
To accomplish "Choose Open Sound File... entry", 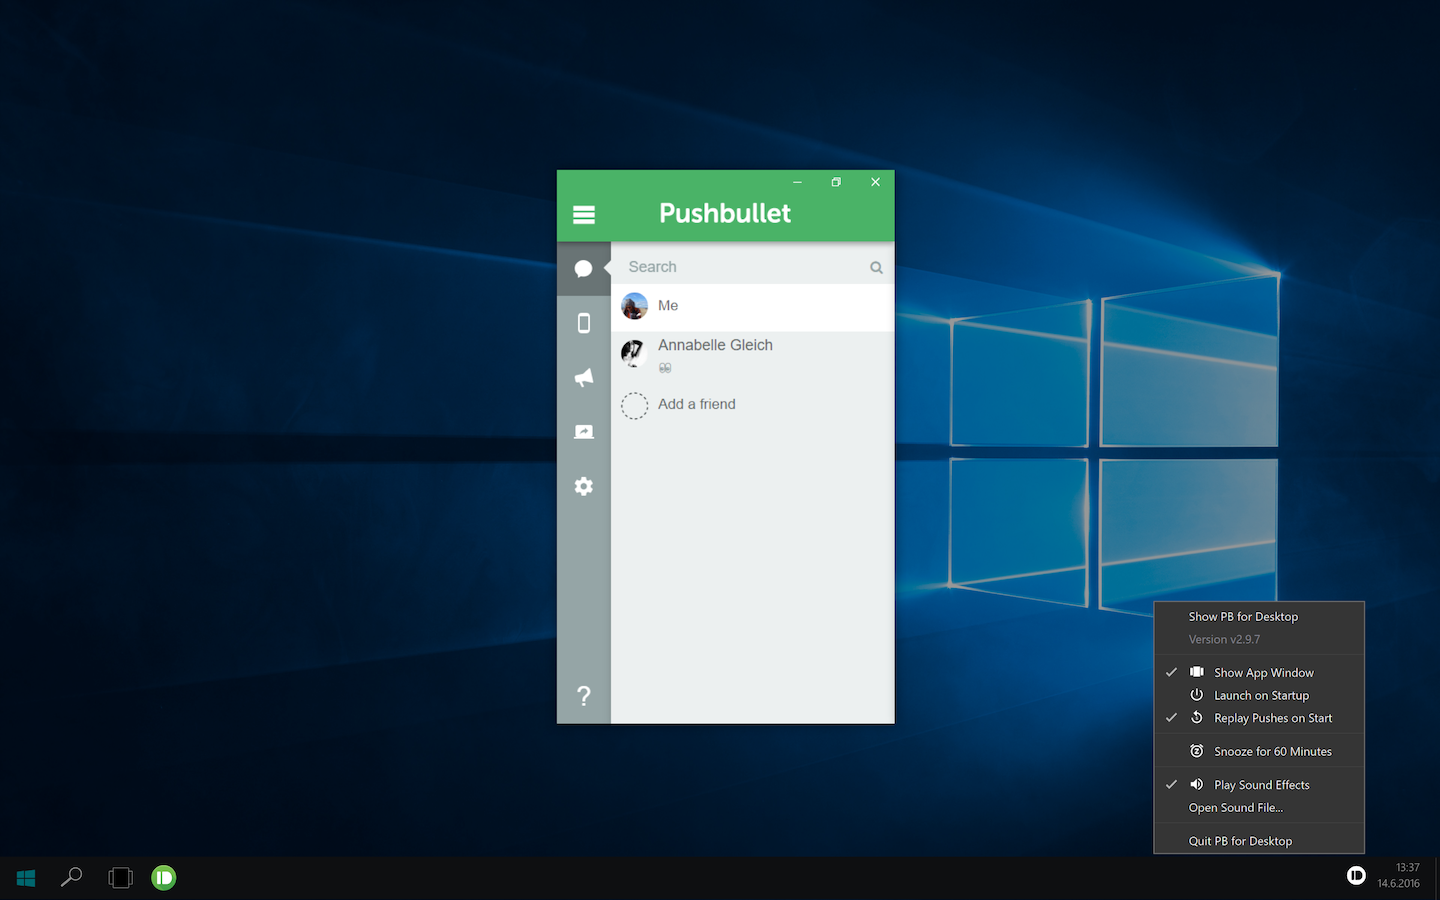I will [x=1259, y=808].
